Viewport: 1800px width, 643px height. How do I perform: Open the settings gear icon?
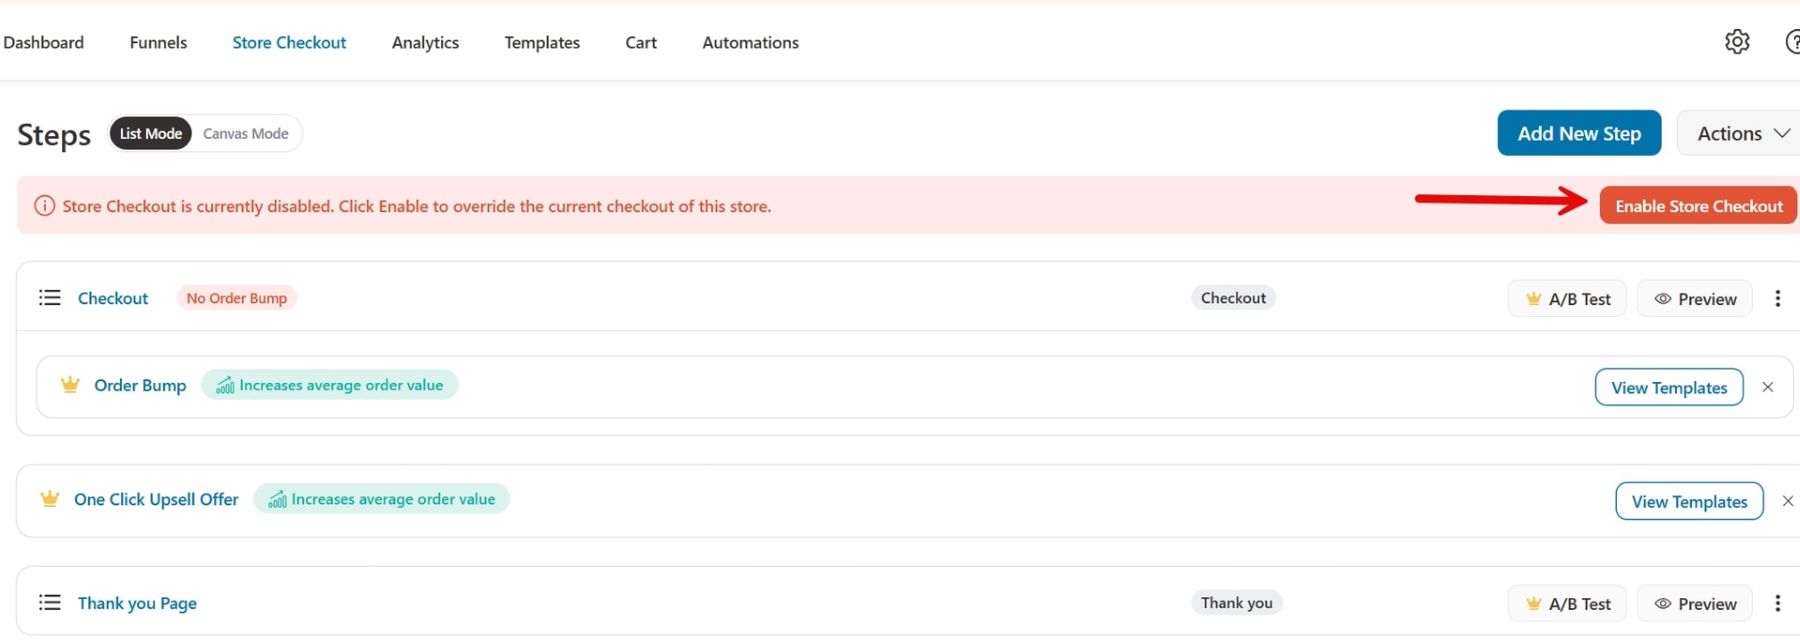pos(1737,42)
